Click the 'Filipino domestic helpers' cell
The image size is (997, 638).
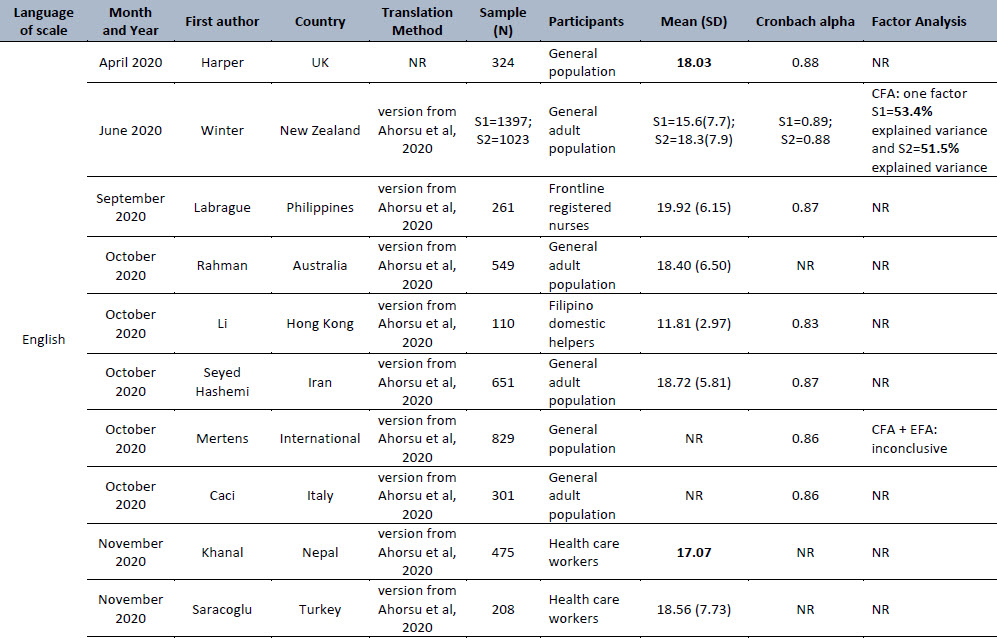pyautogui.click(x=577, y=323)
